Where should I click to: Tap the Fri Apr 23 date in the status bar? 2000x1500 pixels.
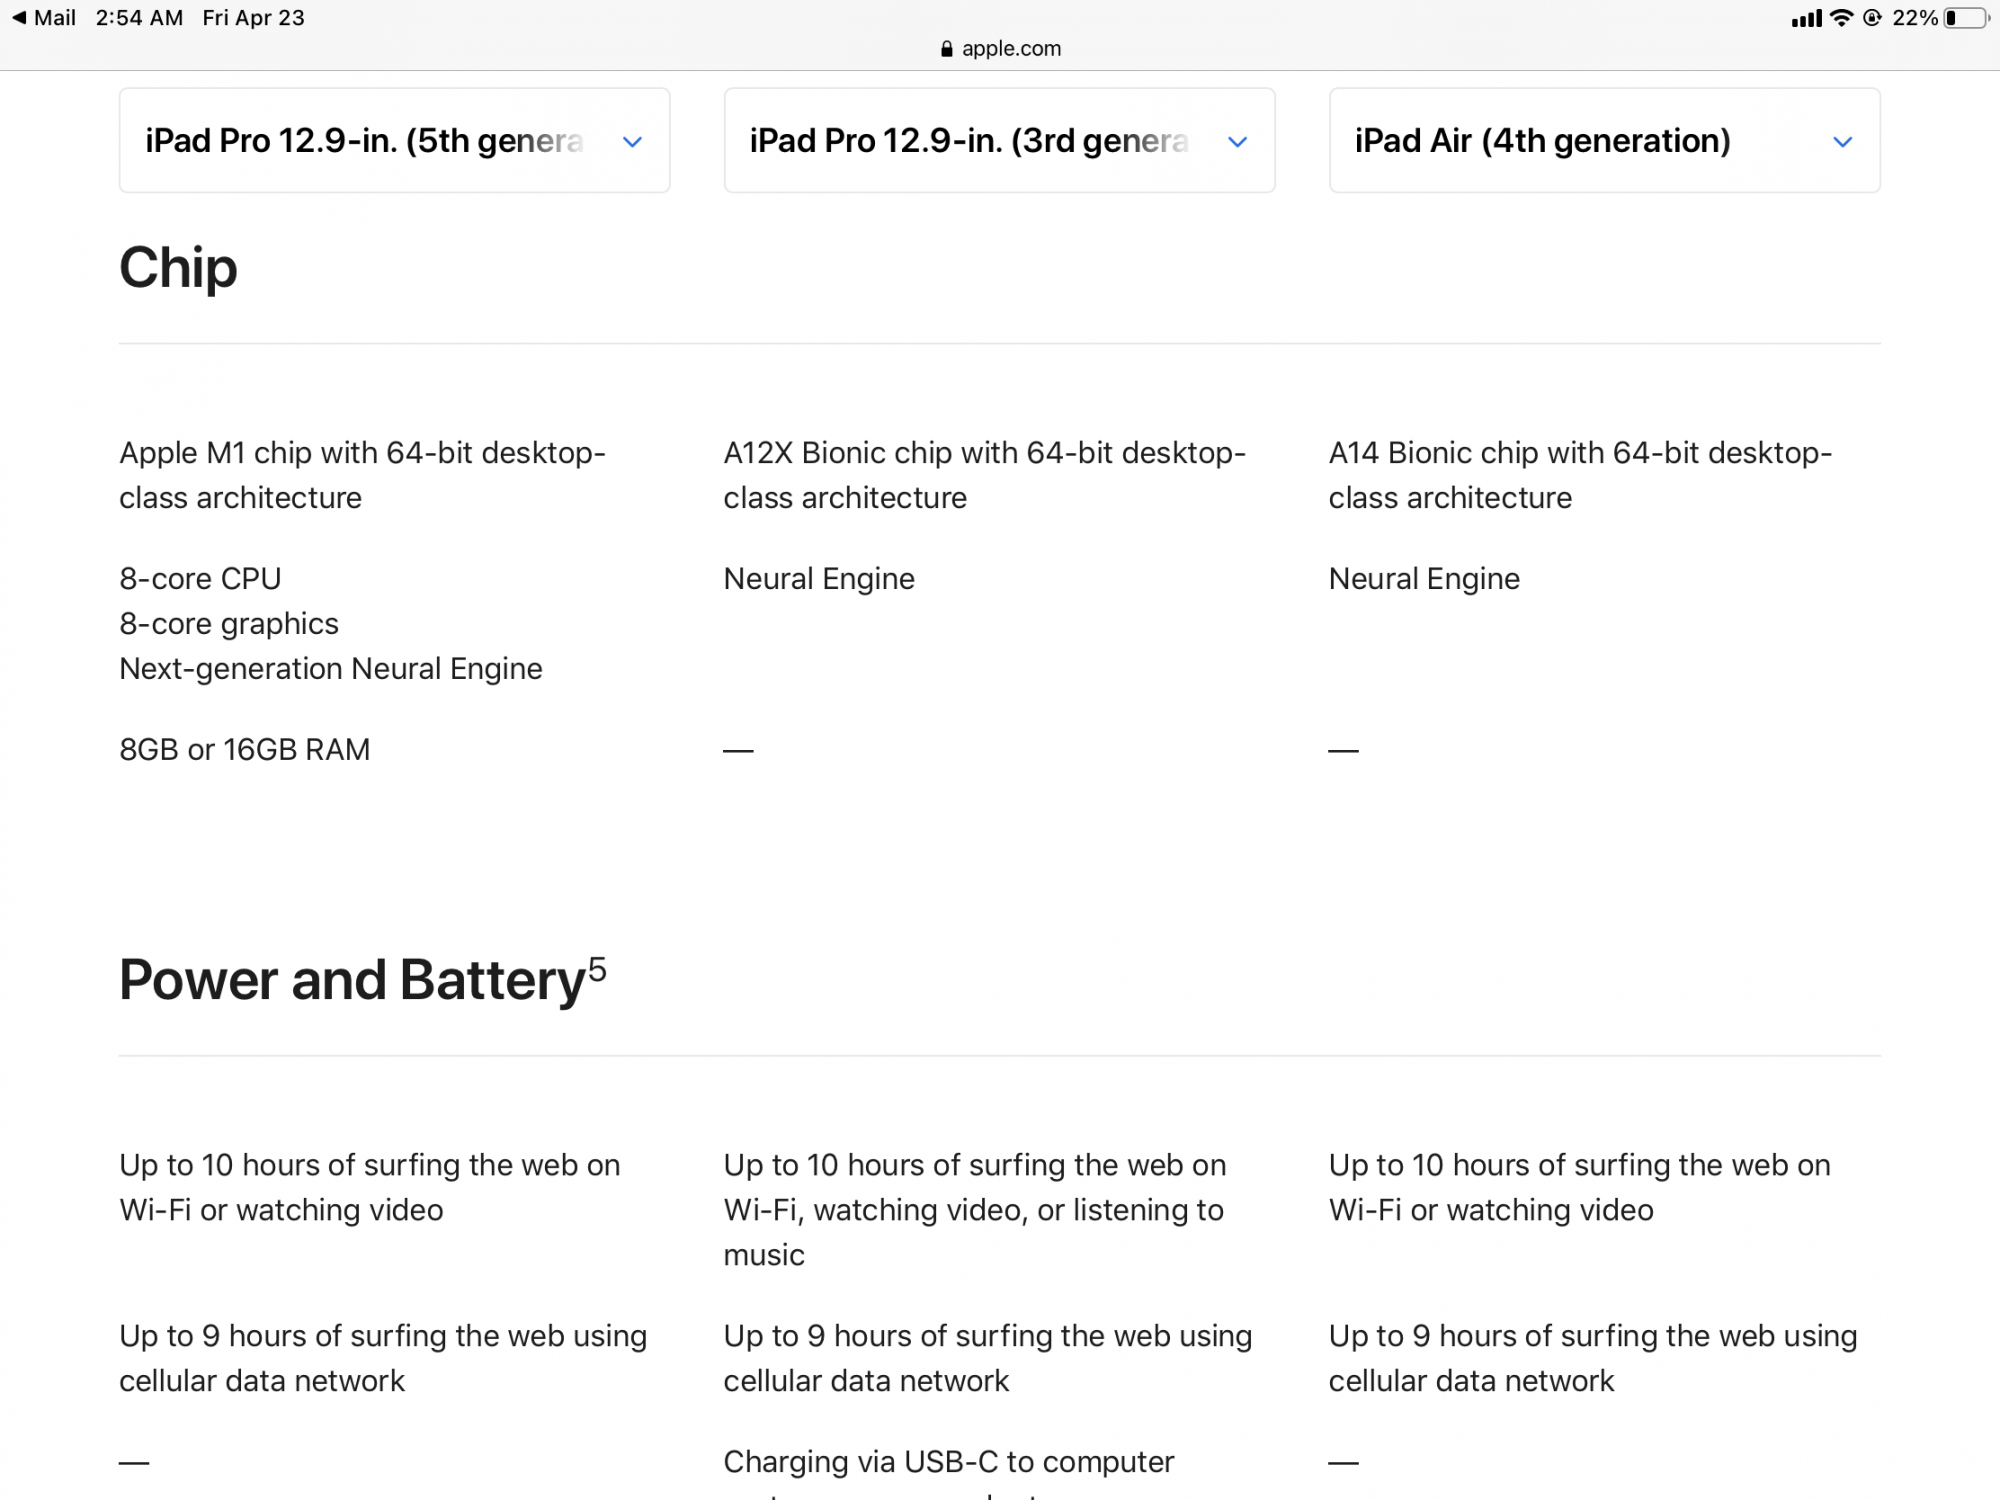tap(253, 18)
